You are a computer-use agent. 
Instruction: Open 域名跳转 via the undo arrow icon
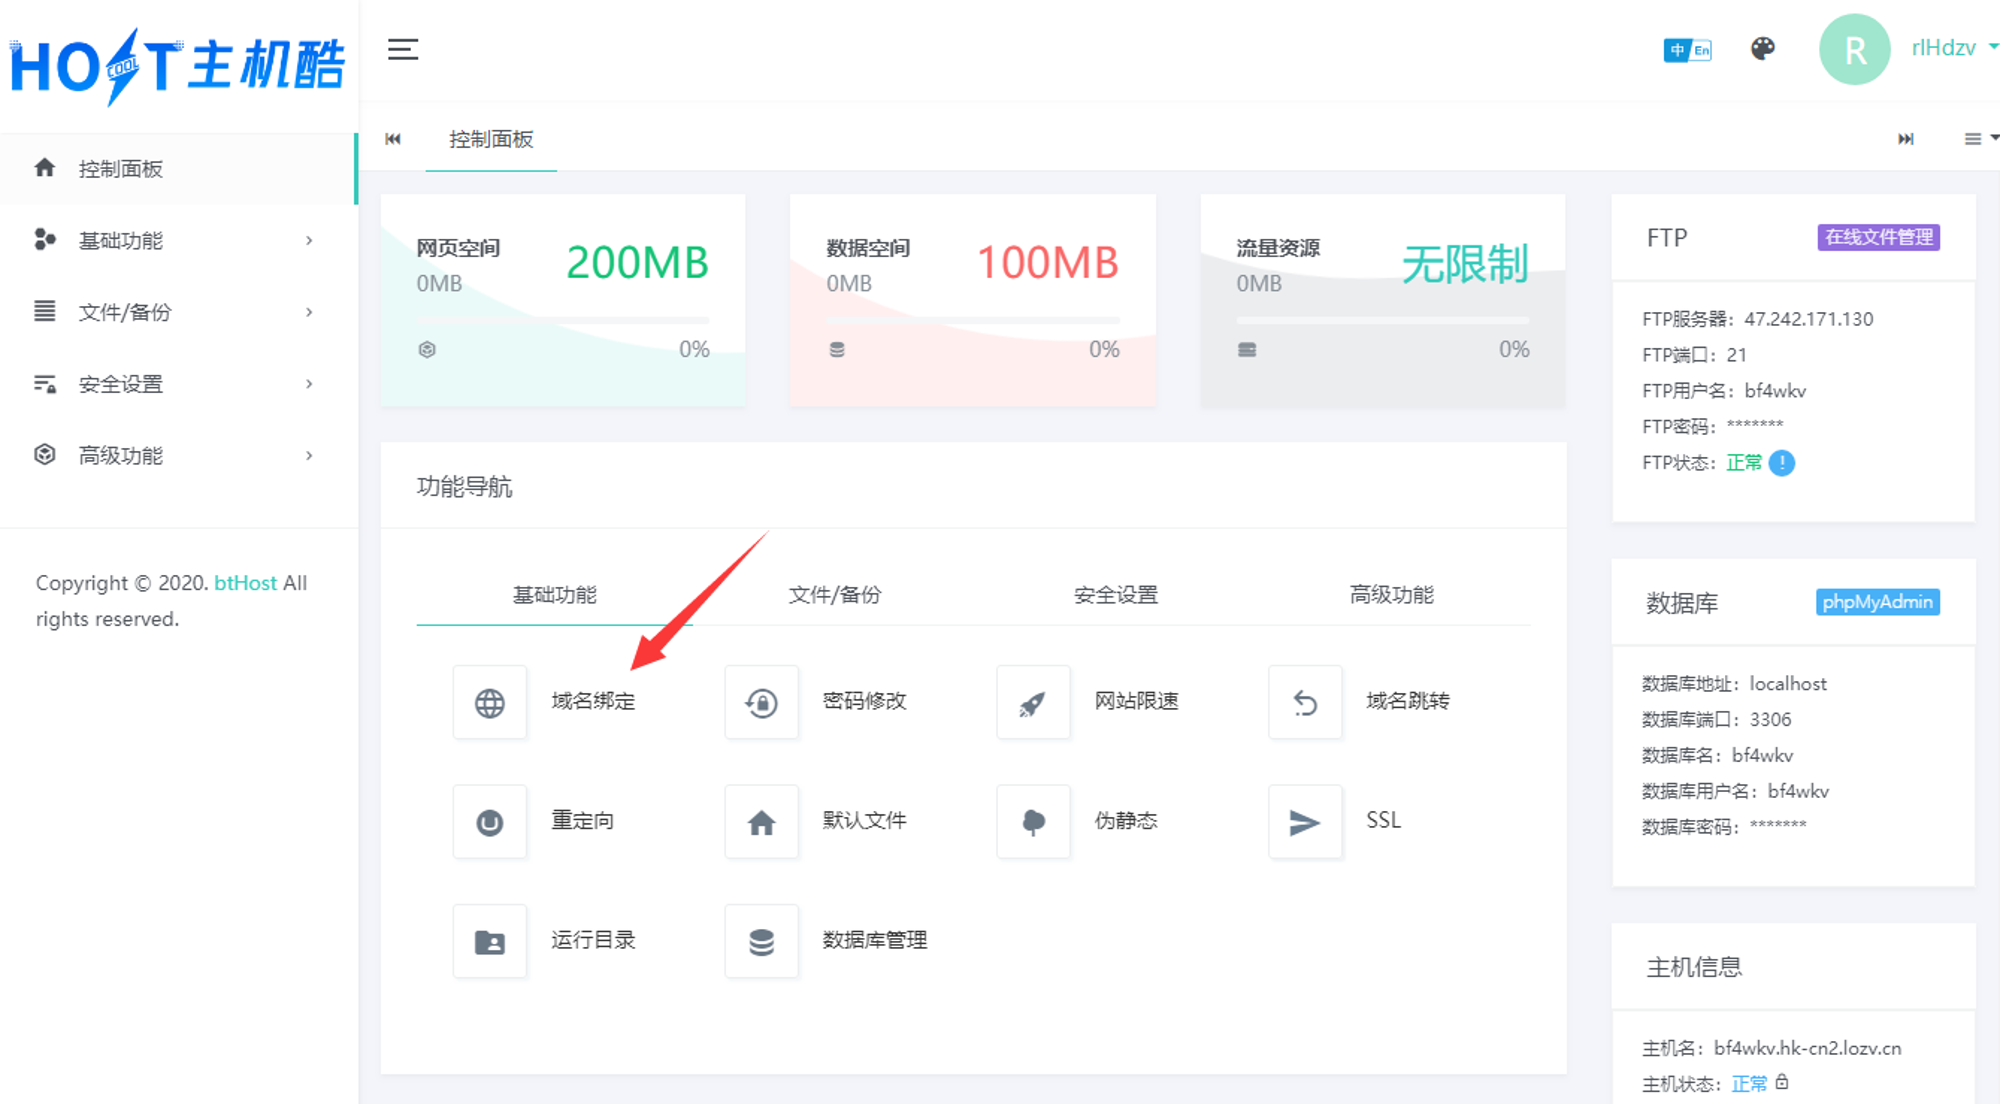(x=1306, y=703)
